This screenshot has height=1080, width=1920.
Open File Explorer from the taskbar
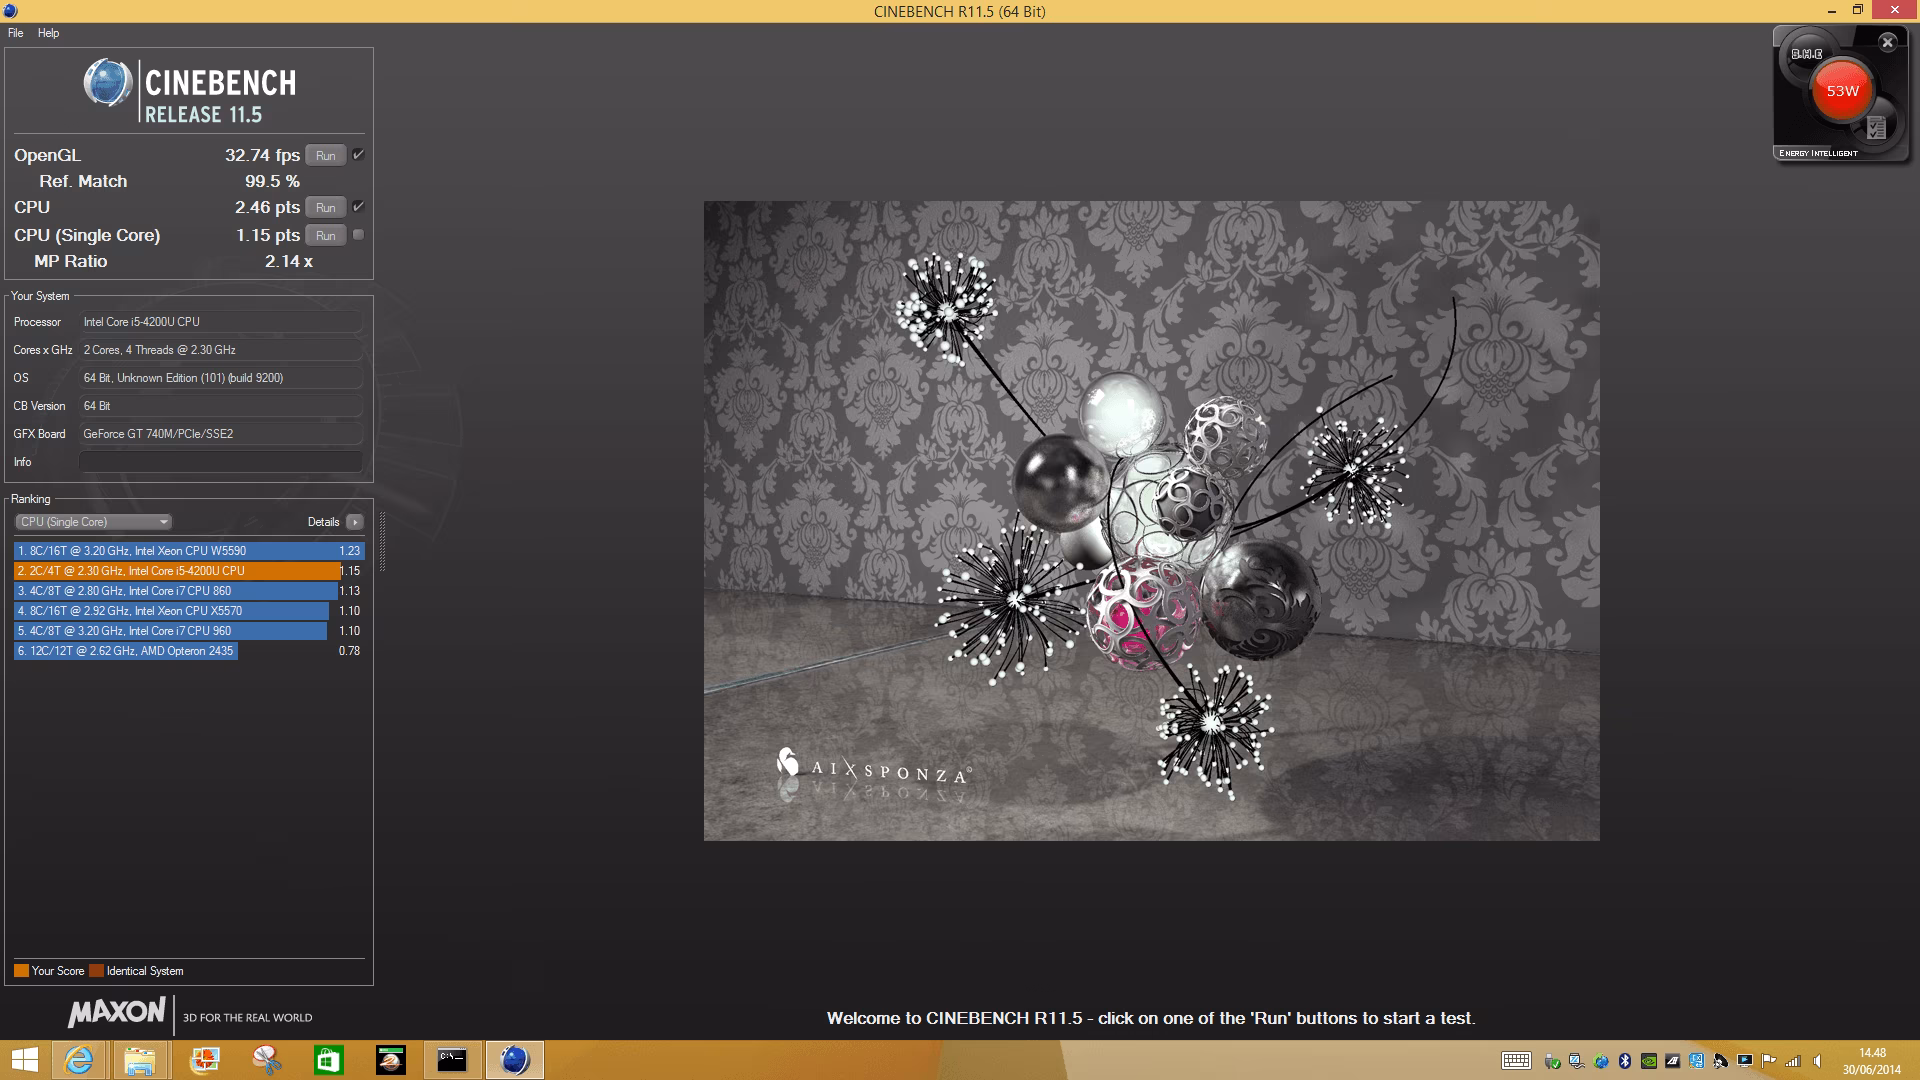(x=141, y=1060)
